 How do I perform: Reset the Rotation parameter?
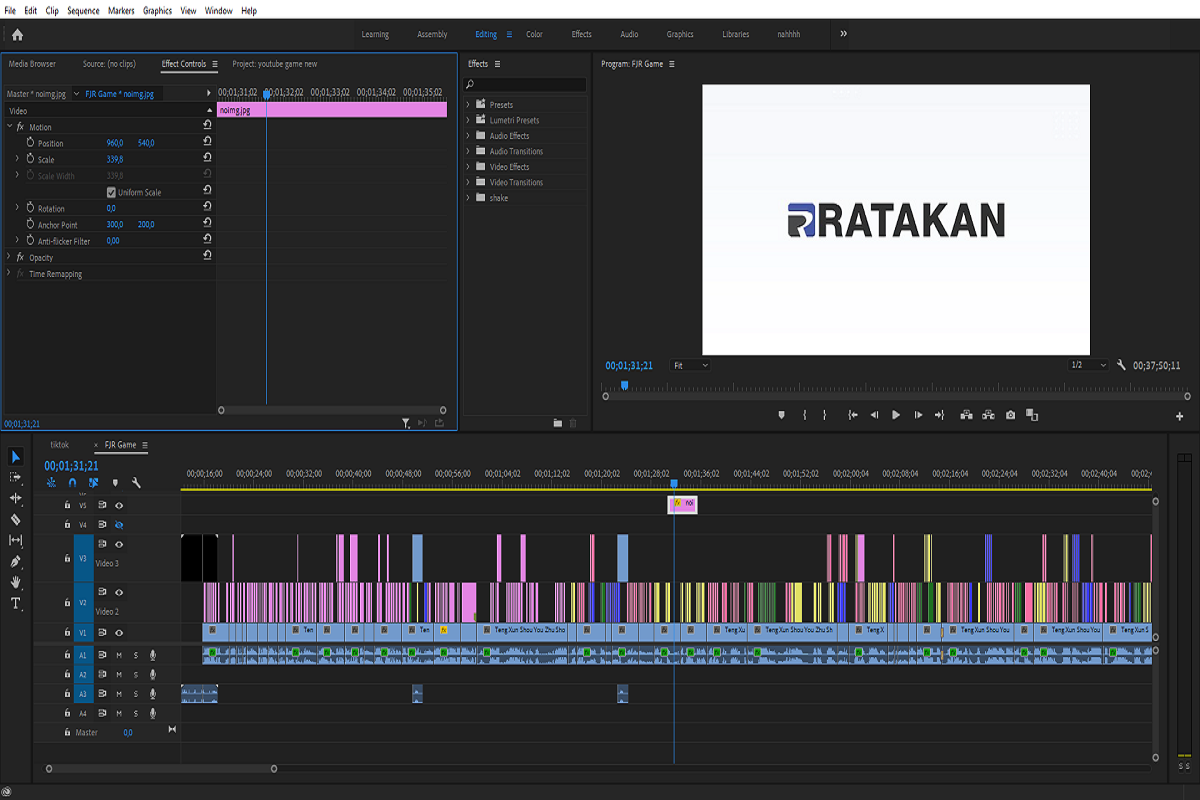[x=207, y=208]
